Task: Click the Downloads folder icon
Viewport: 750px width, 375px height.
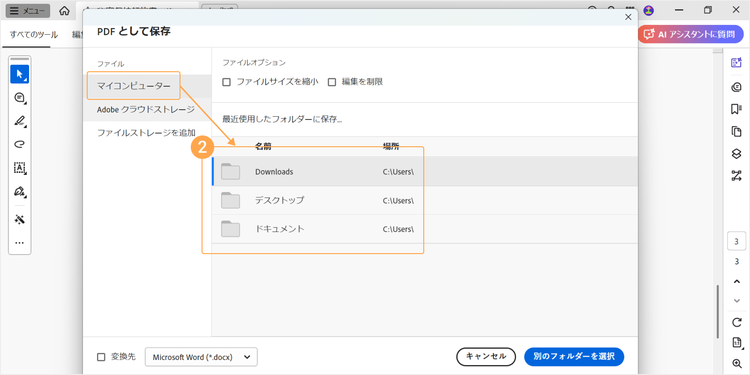Action: coord(231,172)
